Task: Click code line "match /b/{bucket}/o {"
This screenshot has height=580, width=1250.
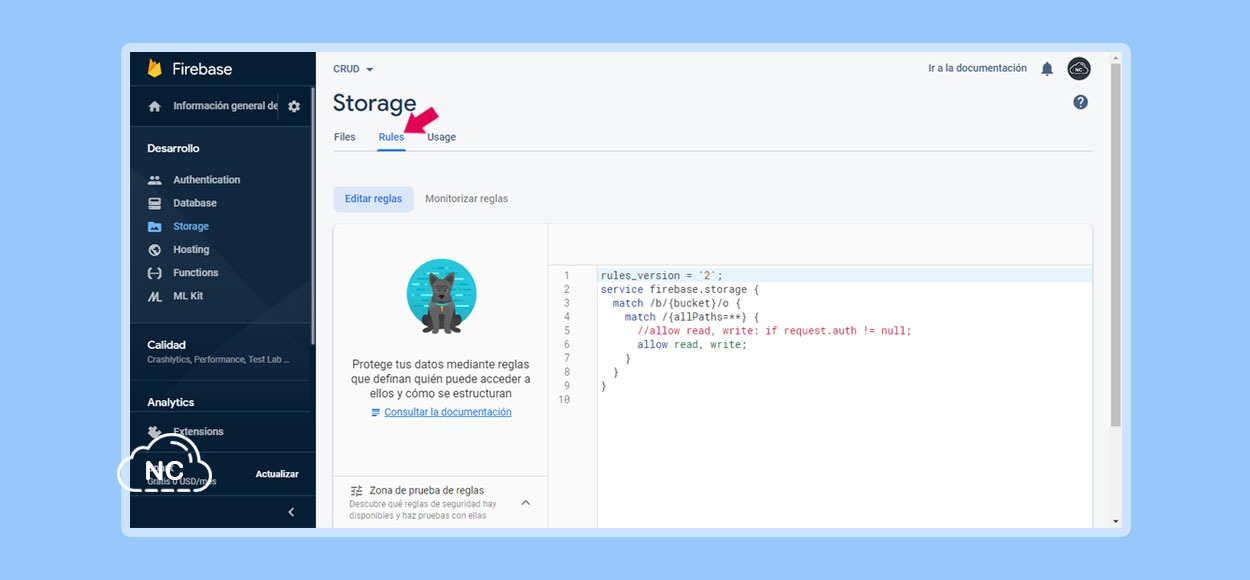Action: [677, 303]
